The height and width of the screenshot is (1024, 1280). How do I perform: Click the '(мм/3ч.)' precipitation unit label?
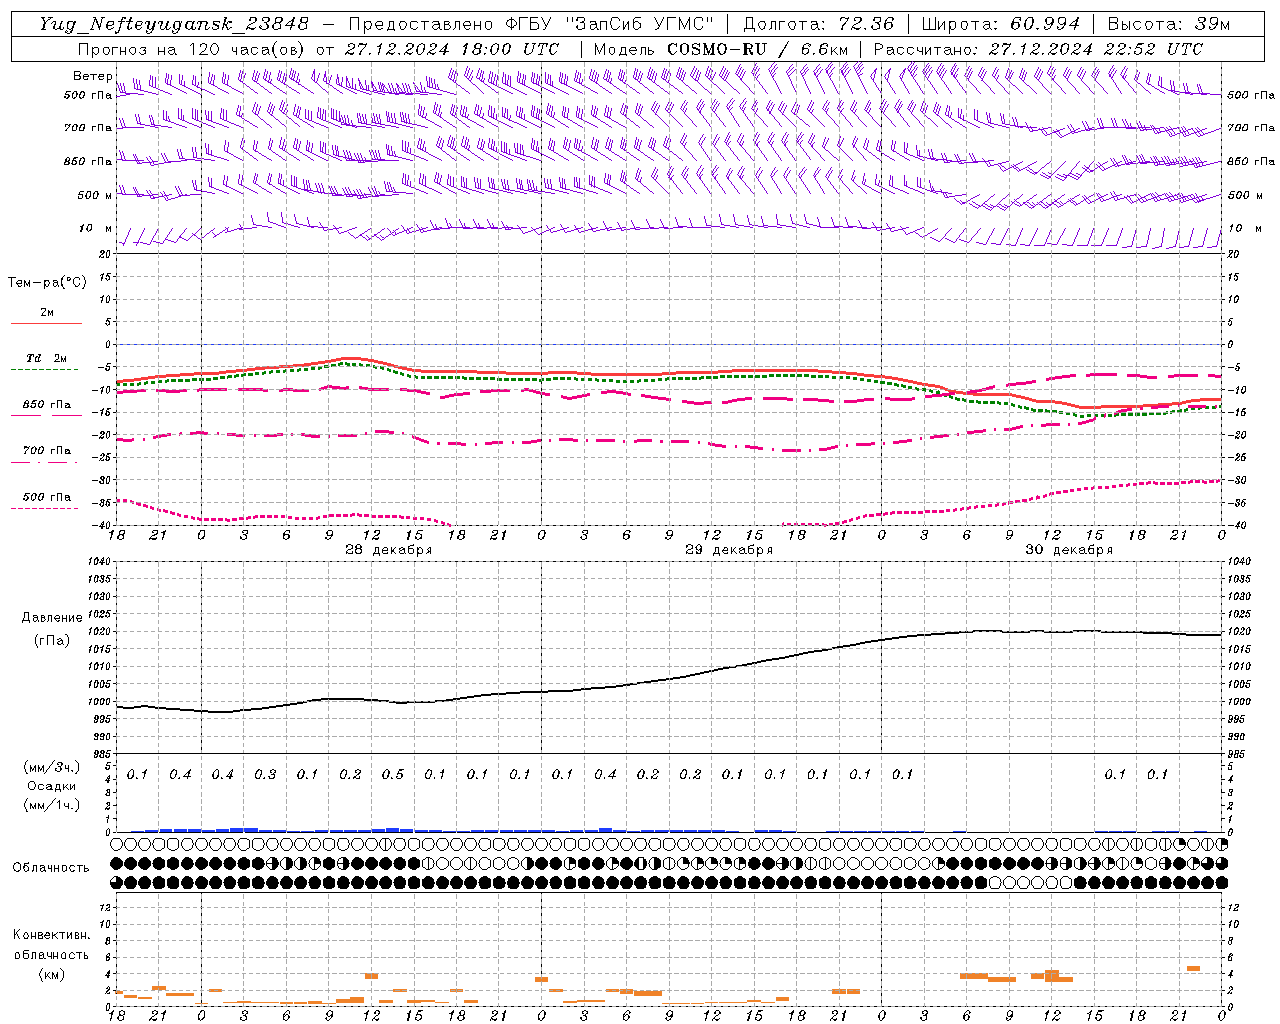(x=51, y=767)
